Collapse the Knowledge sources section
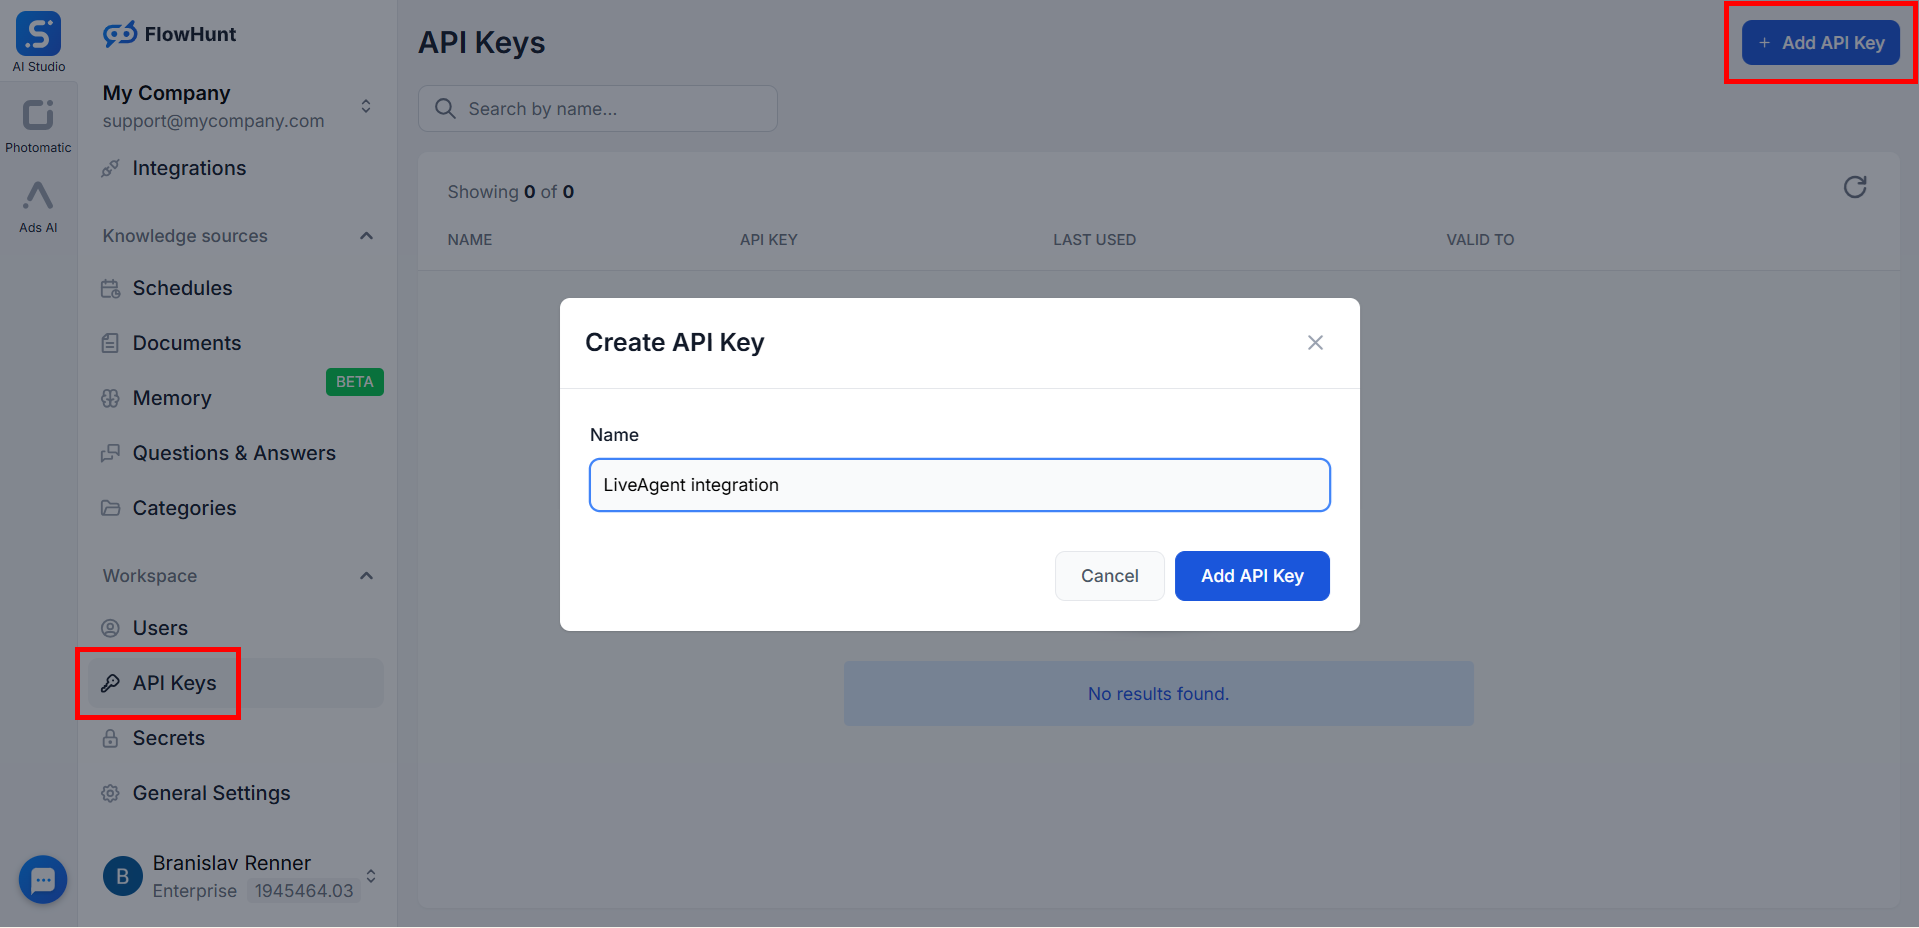 [366, 236]
